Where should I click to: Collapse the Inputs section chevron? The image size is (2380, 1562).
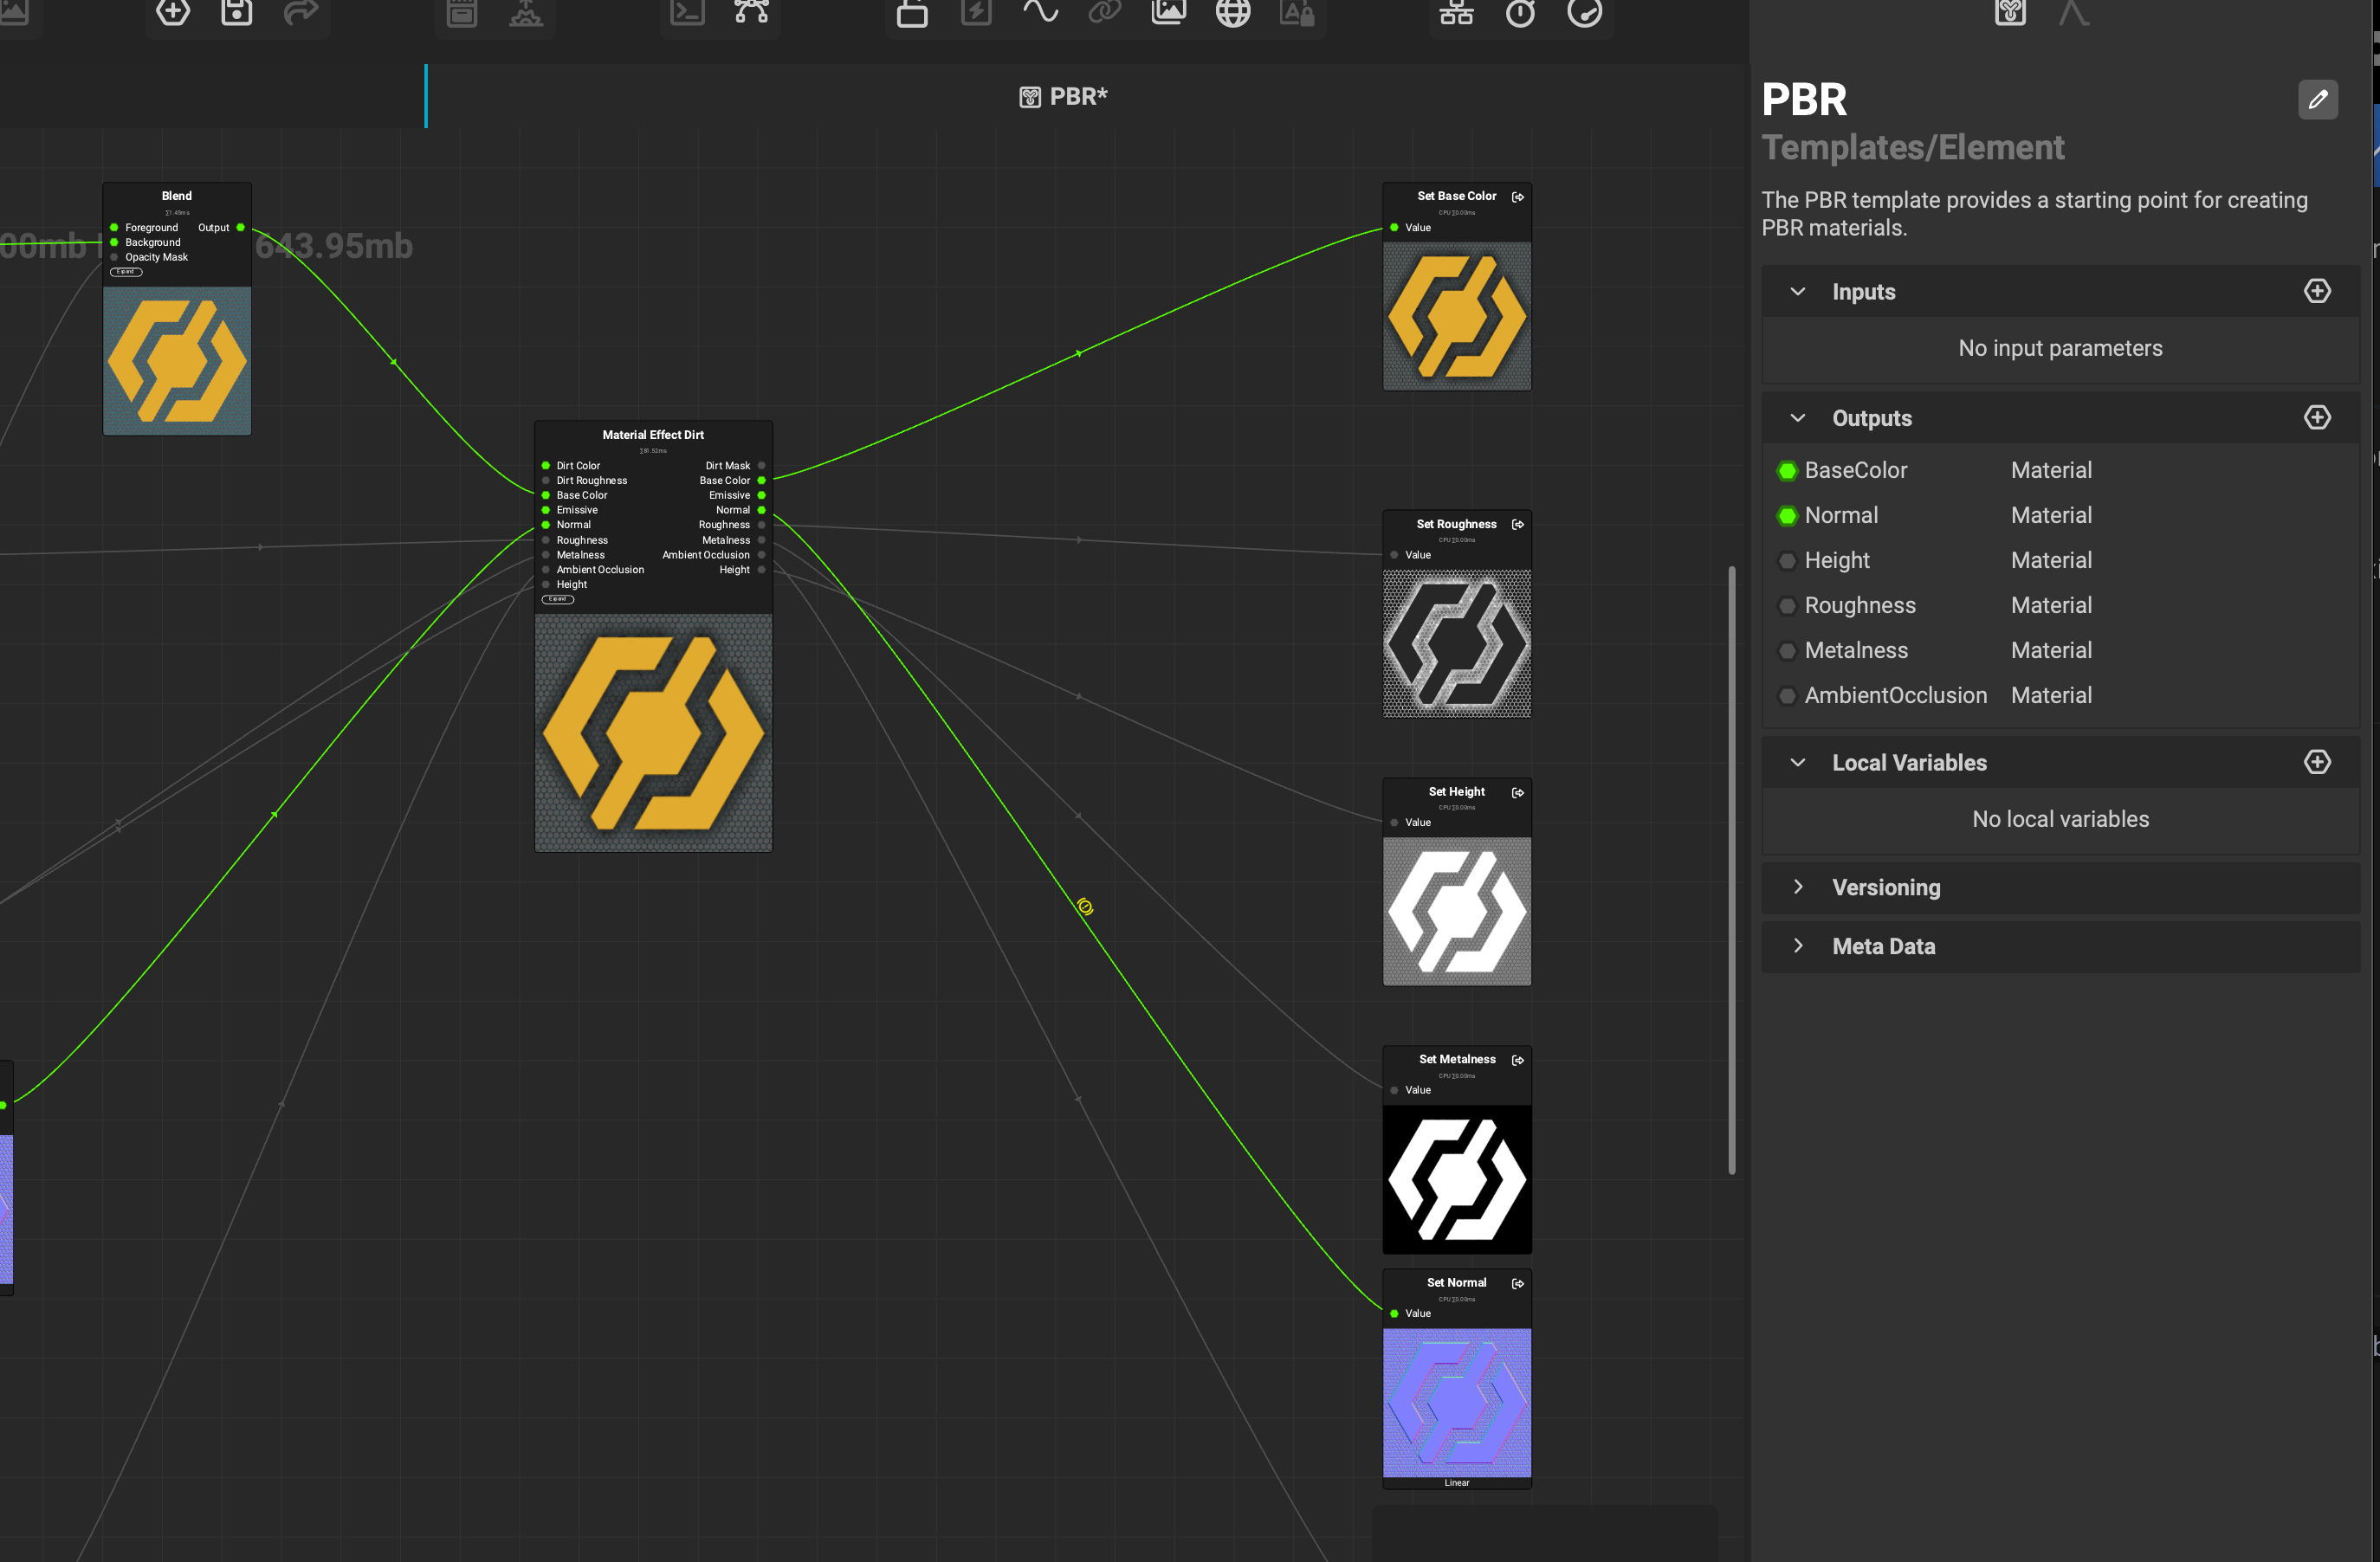coord(1797,292)
